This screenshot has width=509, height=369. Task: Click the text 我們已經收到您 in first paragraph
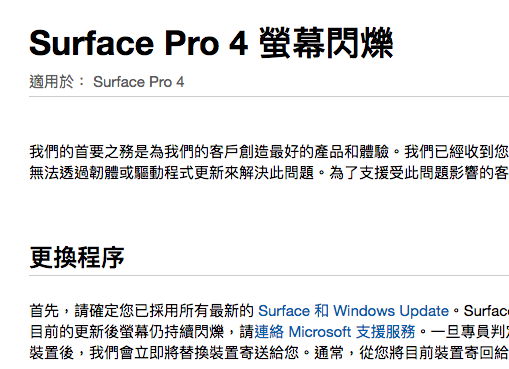[456, 152]
